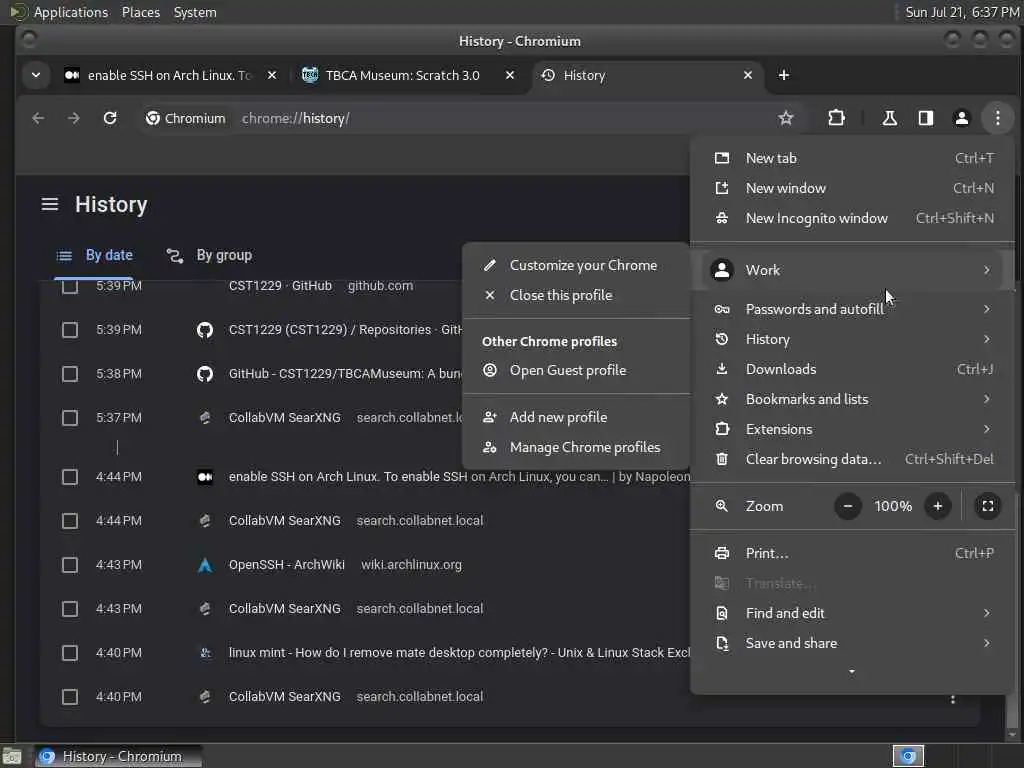Click History - Chromium taskbar button
Viewport: 1024px width, 768px height.
click(x=118, y=756)
